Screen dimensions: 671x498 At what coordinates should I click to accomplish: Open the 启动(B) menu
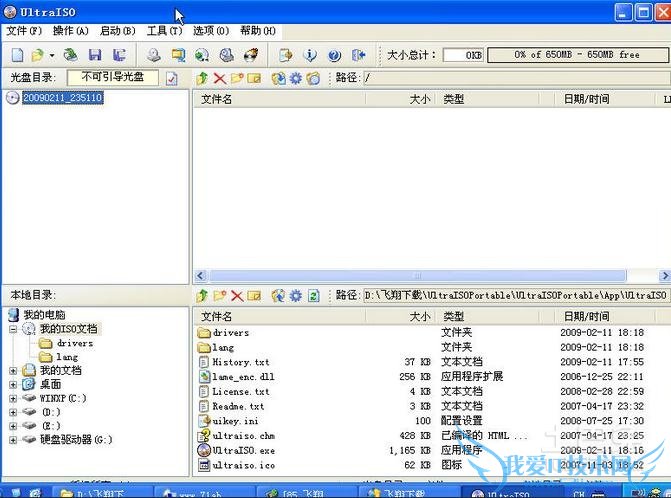pos(118,31)
